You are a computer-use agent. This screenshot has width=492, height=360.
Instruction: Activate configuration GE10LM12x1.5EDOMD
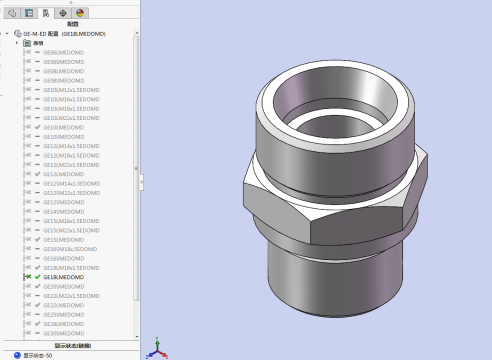tap(71, 90)
